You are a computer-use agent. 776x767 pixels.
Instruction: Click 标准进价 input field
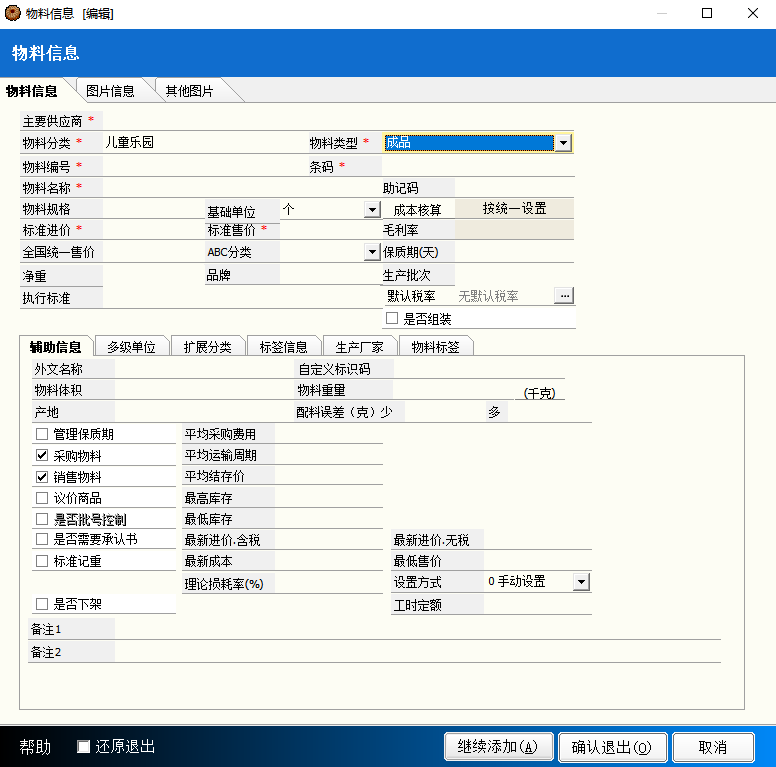click(153, 230)
